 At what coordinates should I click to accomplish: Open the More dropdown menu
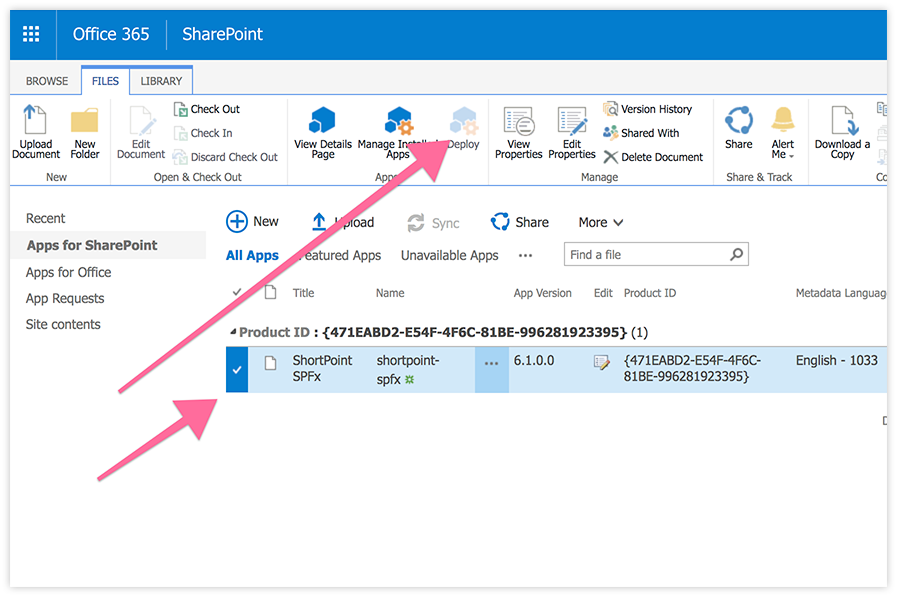pos(598,222)
